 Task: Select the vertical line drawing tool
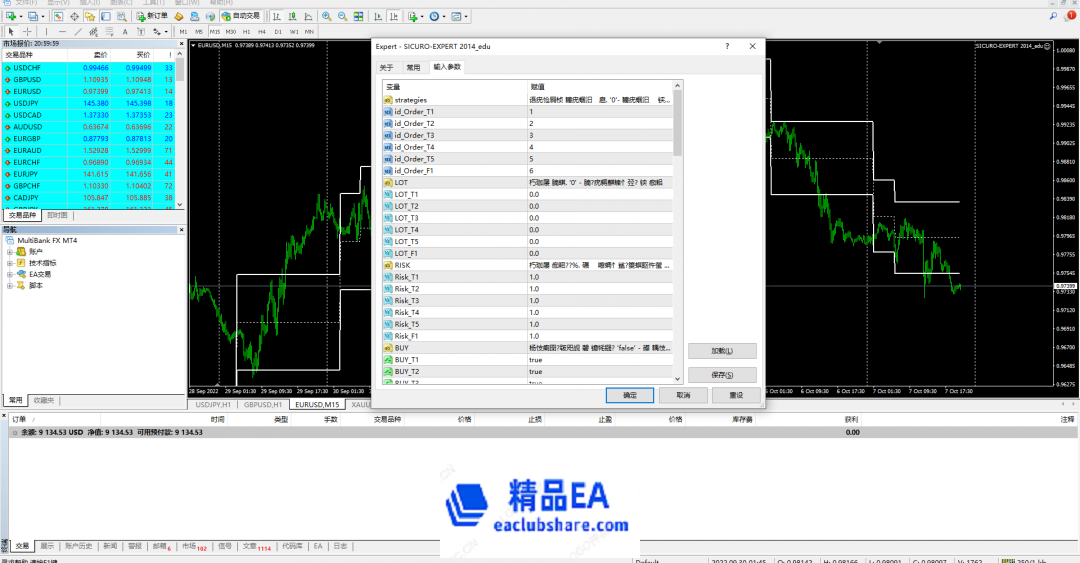(46, 32)
